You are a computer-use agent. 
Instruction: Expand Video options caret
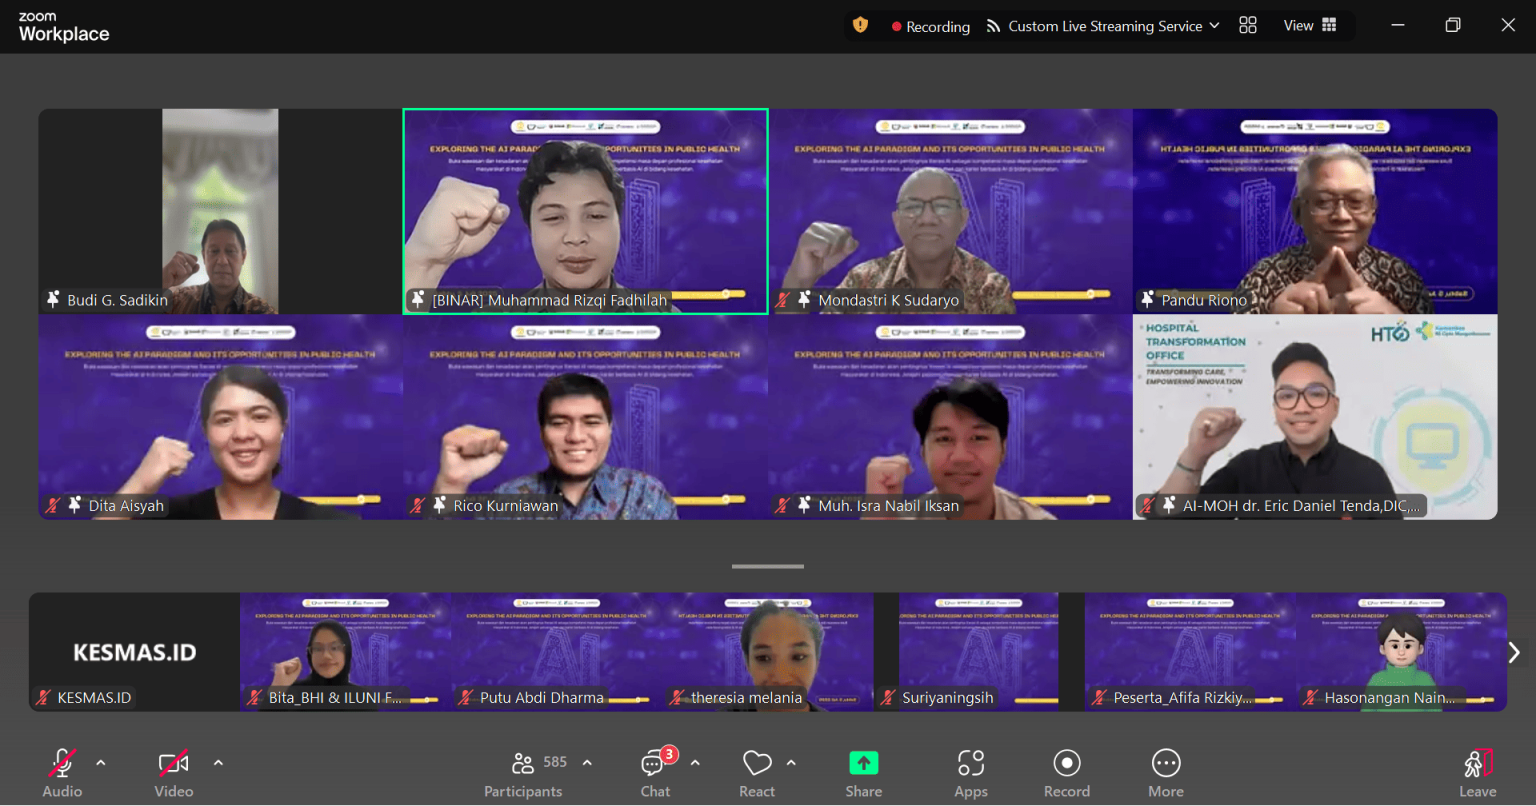click(218, 763)
